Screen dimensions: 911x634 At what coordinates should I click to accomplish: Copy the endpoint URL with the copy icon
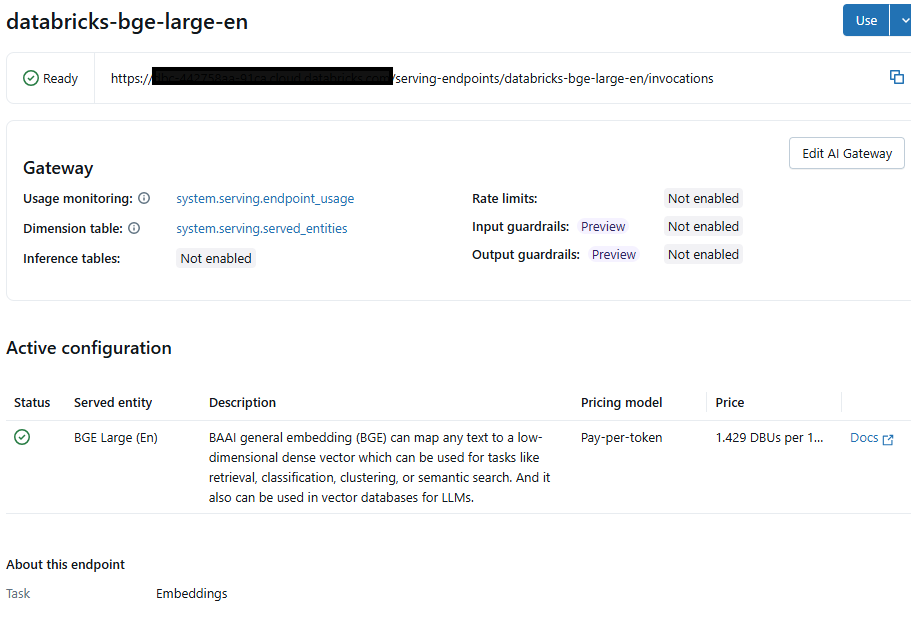tap(896, 77)
